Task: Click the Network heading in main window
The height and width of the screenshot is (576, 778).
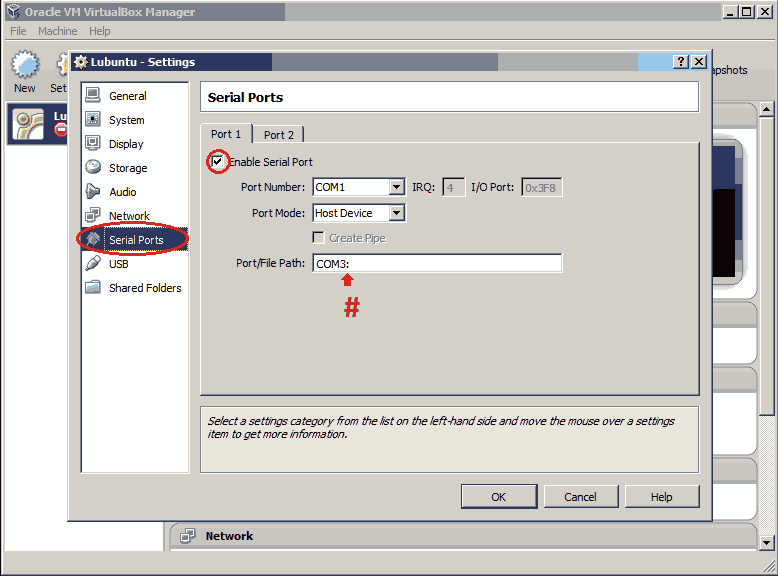Action: tap(229, 536)
